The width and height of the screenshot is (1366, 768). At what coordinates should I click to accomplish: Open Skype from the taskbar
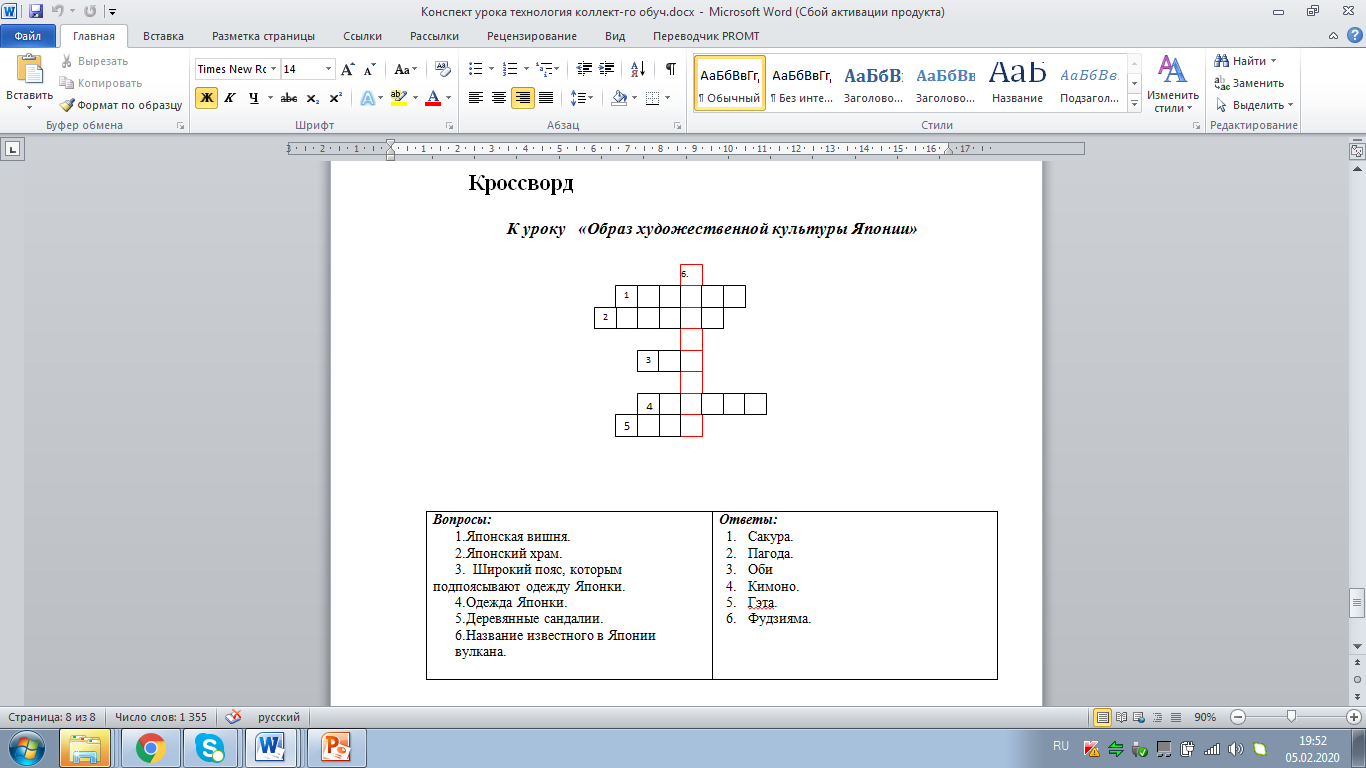210,747
